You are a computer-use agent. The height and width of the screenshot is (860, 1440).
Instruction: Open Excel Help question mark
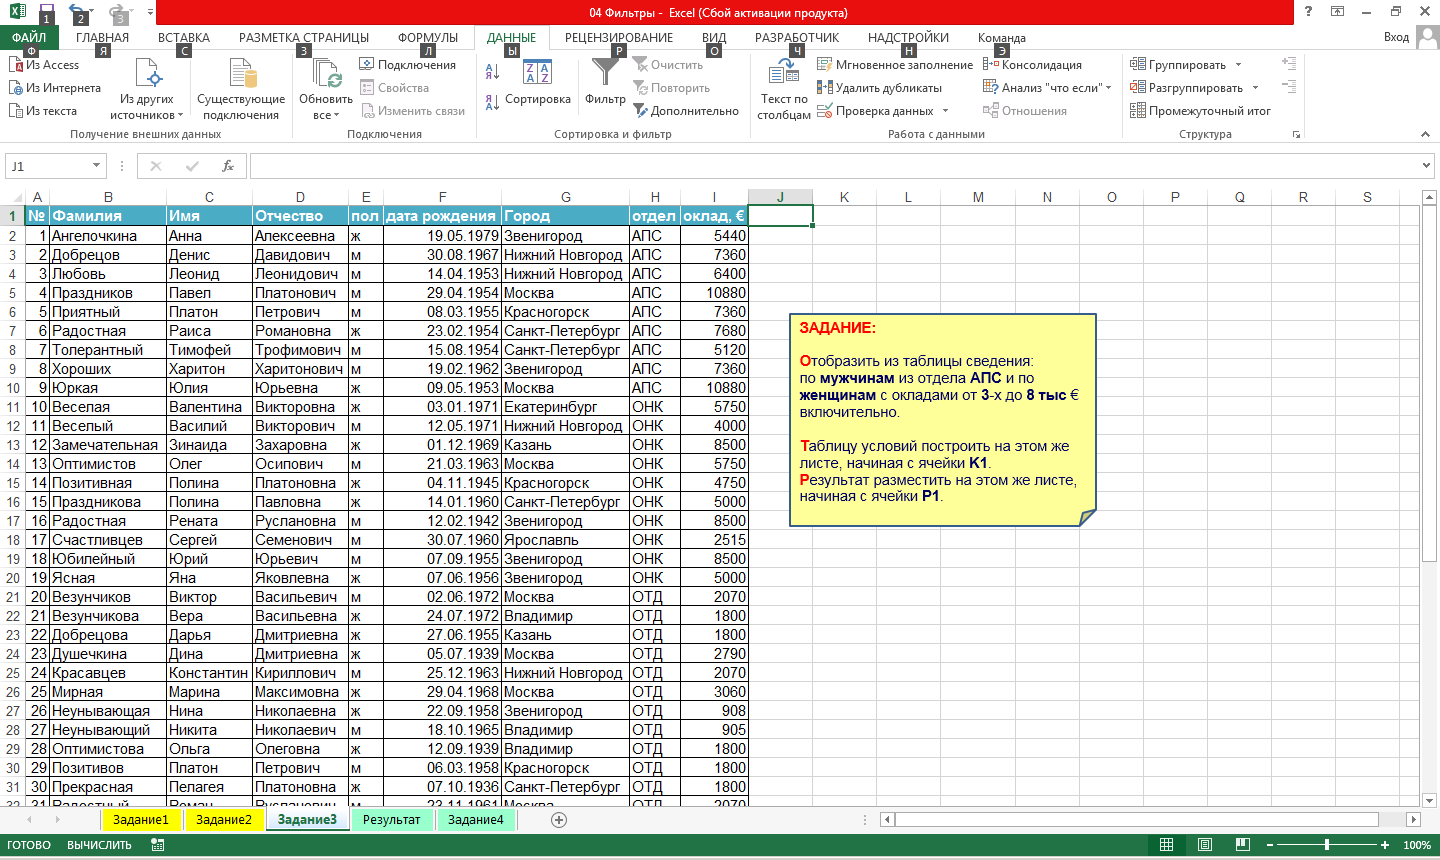click(x=1308, y=11)
